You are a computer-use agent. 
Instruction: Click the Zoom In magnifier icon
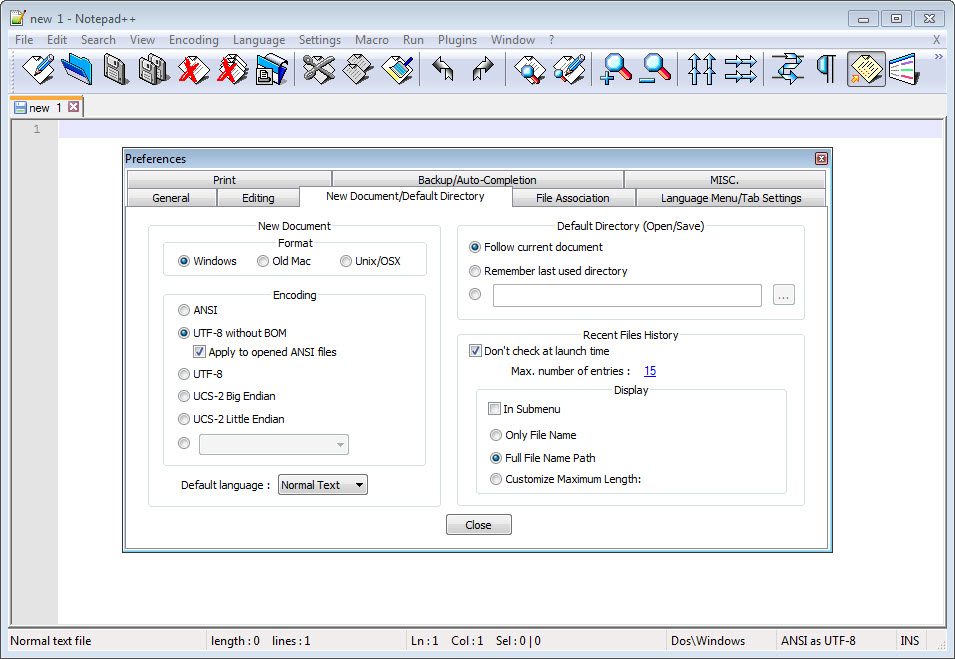pos(616,70)
